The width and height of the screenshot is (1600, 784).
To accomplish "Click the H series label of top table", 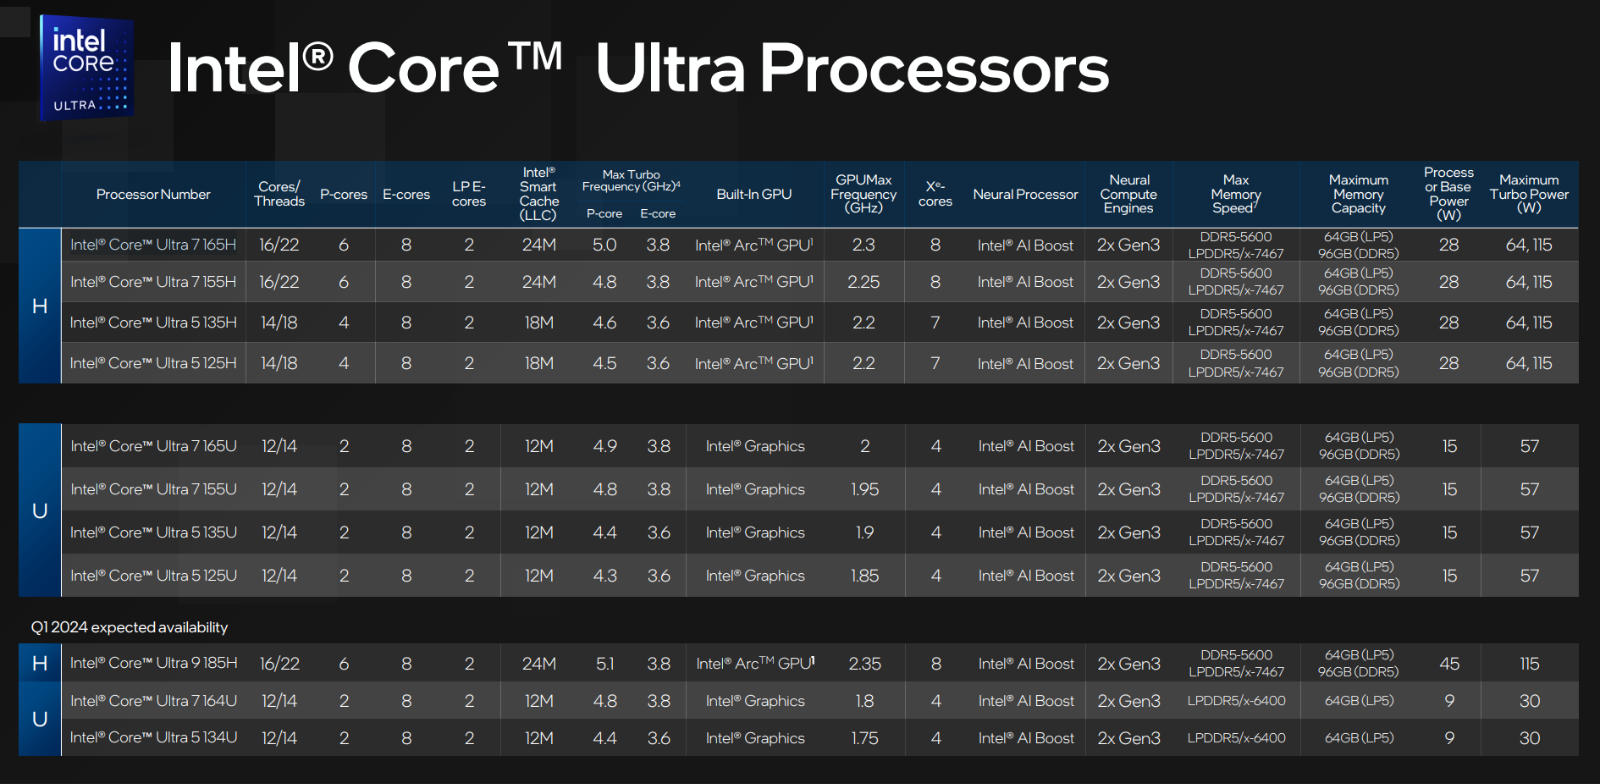I will click(x=40, y=306).
